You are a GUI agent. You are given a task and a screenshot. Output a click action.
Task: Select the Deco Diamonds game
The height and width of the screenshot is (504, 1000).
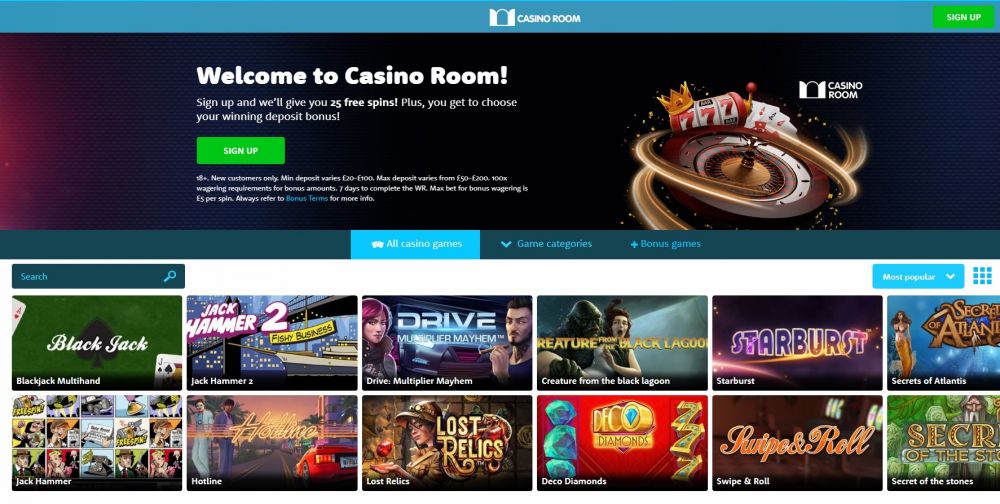[622, 443]
